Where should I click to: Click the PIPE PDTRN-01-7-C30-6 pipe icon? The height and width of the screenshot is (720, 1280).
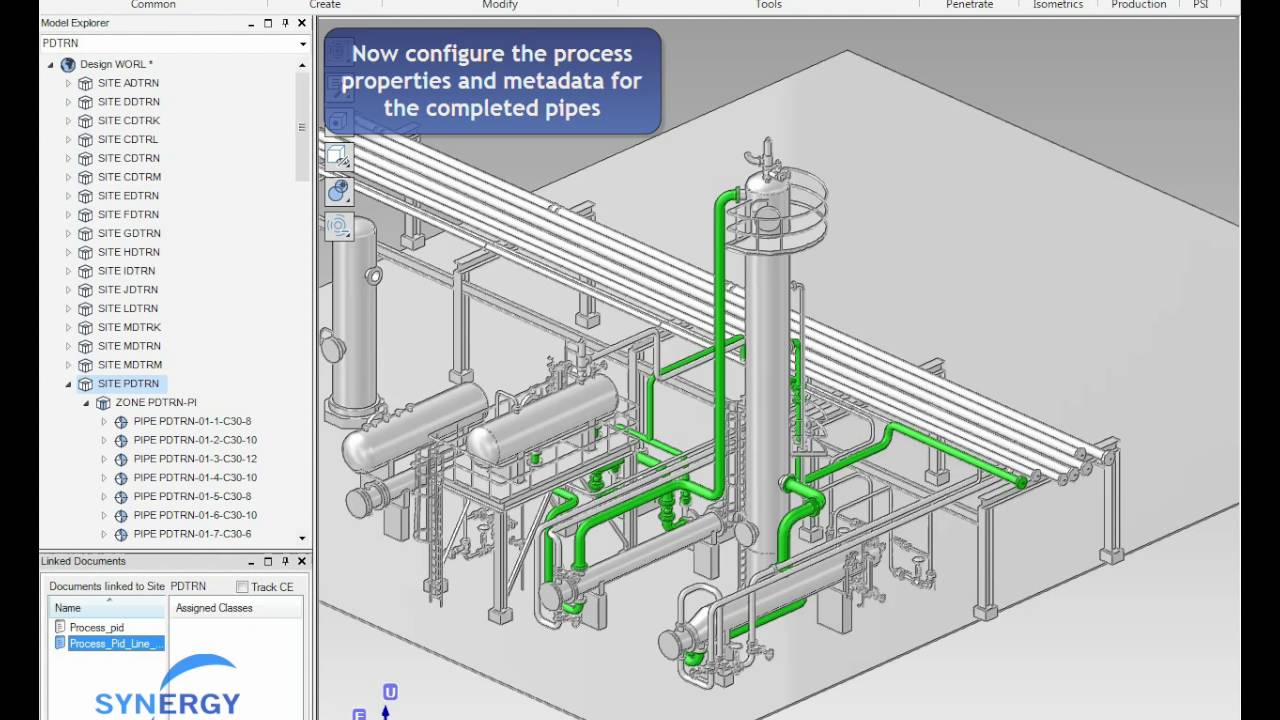[121, 534]
